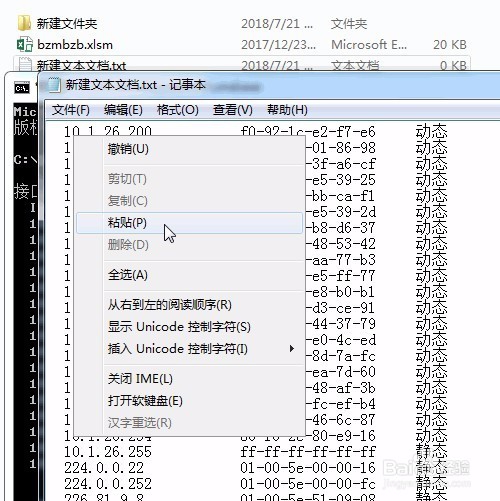The width and height of the screenshot is (500, 501).
Task: Choose 复制(C) in the context menu
Action: (x=189, y=201)
